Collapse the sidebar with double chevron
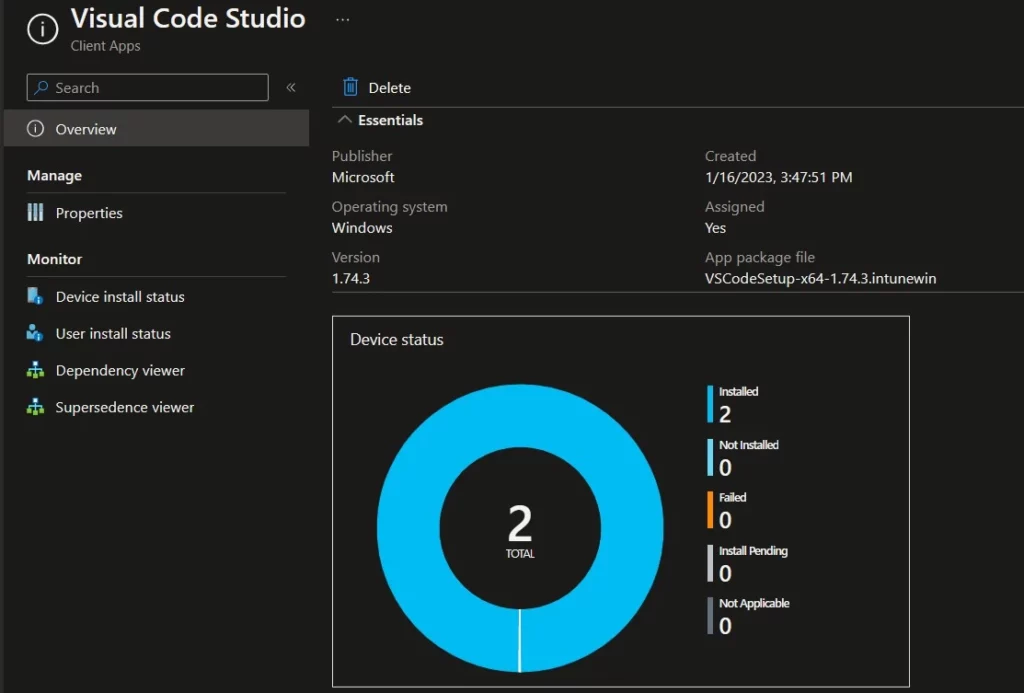This screenshot has width=1024, height=693. 291,88
